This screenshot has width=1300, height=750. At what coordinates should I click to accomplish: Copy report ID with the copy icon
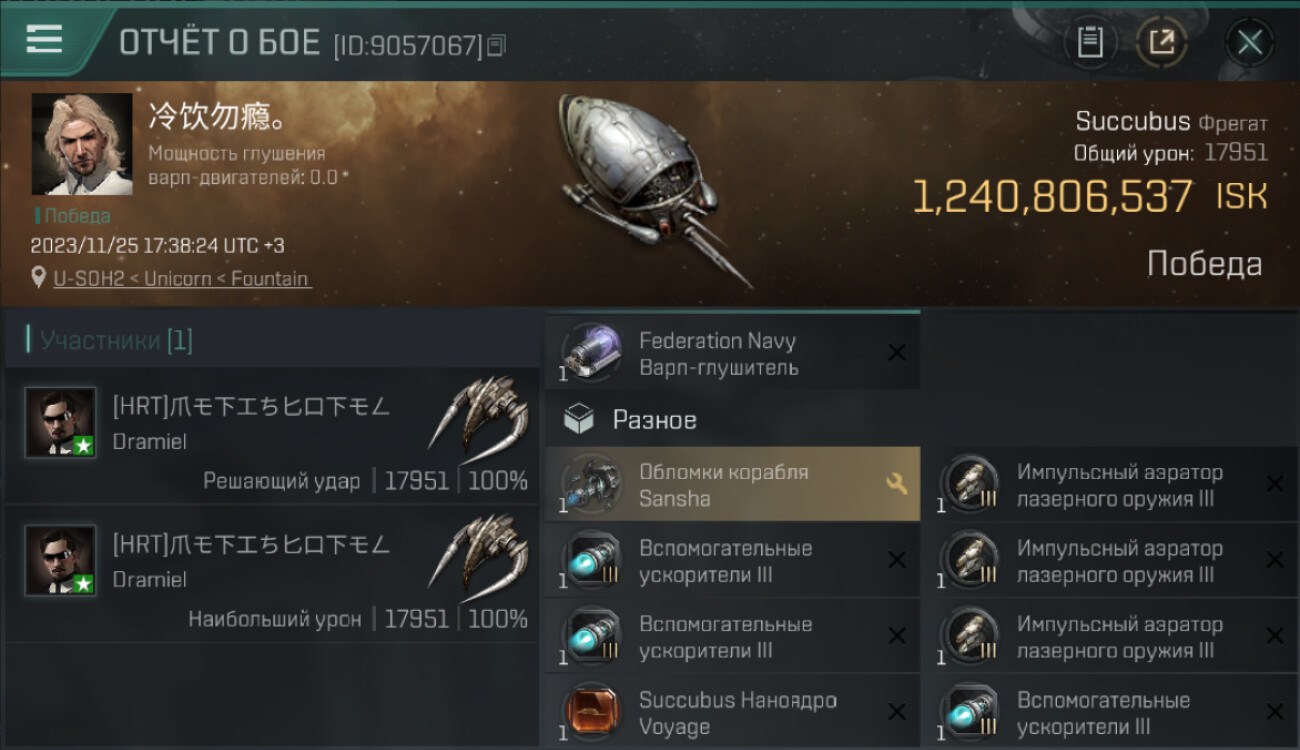click(x=497, y=44)
